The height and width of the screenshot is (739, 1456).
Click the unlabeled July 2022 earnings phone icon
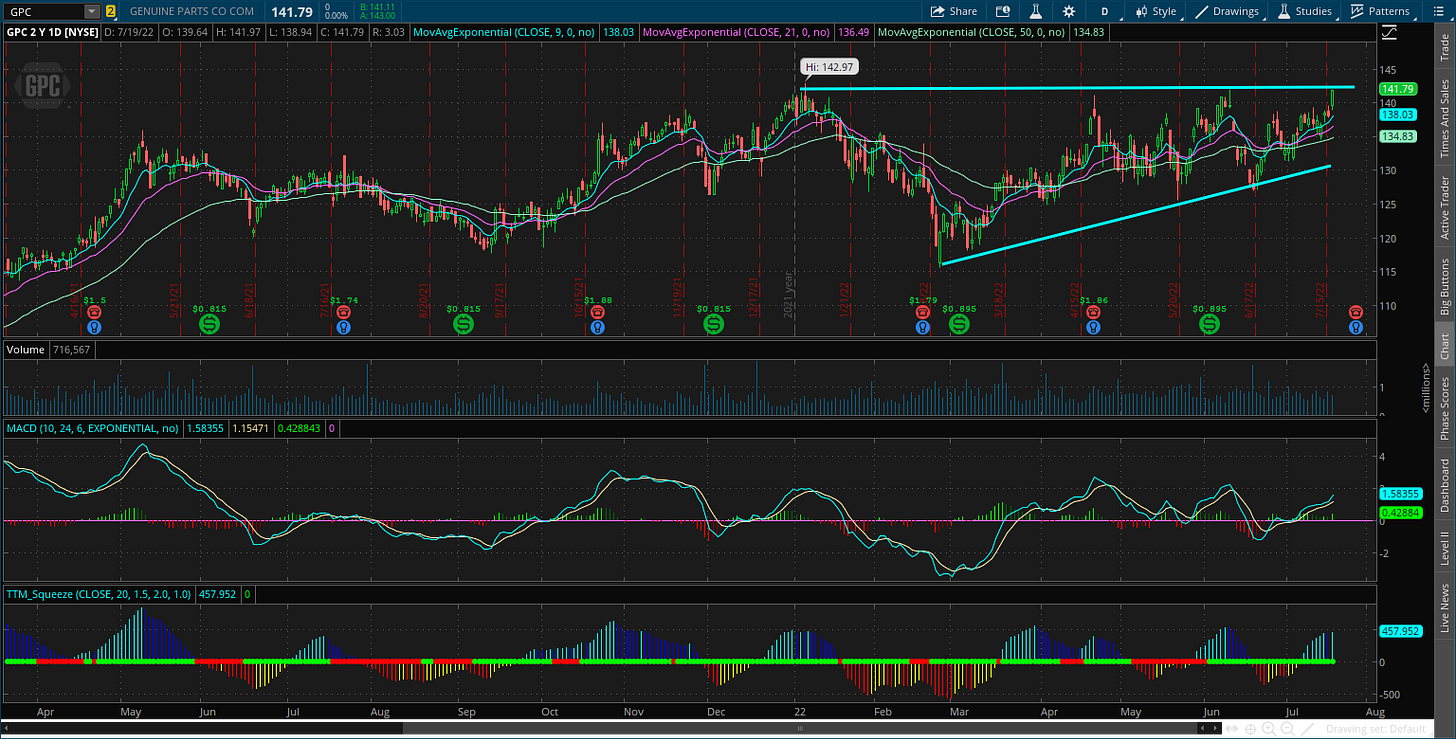click(x=1356, y=312)
